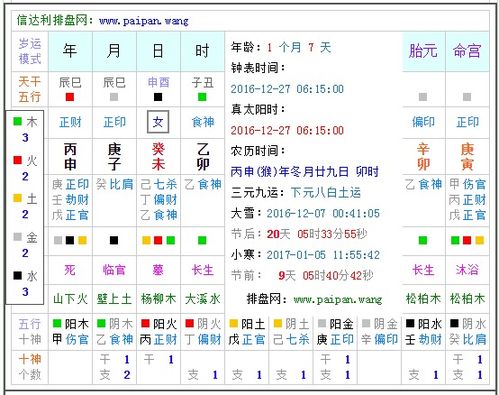The width and height of the screenshot is (499, 395).
Task: Click the 子丑 void branches text
Action: tap(202, 82)
